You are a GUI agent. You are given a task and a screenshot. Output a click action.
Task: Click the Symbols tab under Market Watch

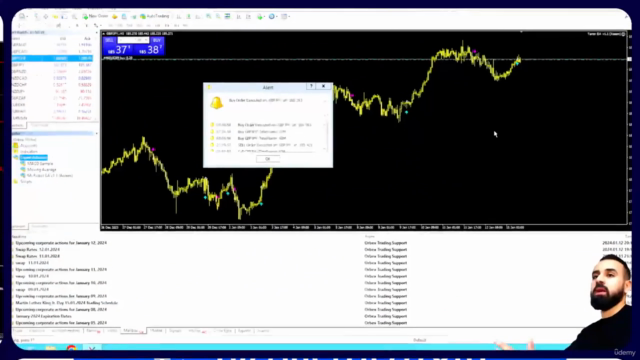click(x=19, y=125)
